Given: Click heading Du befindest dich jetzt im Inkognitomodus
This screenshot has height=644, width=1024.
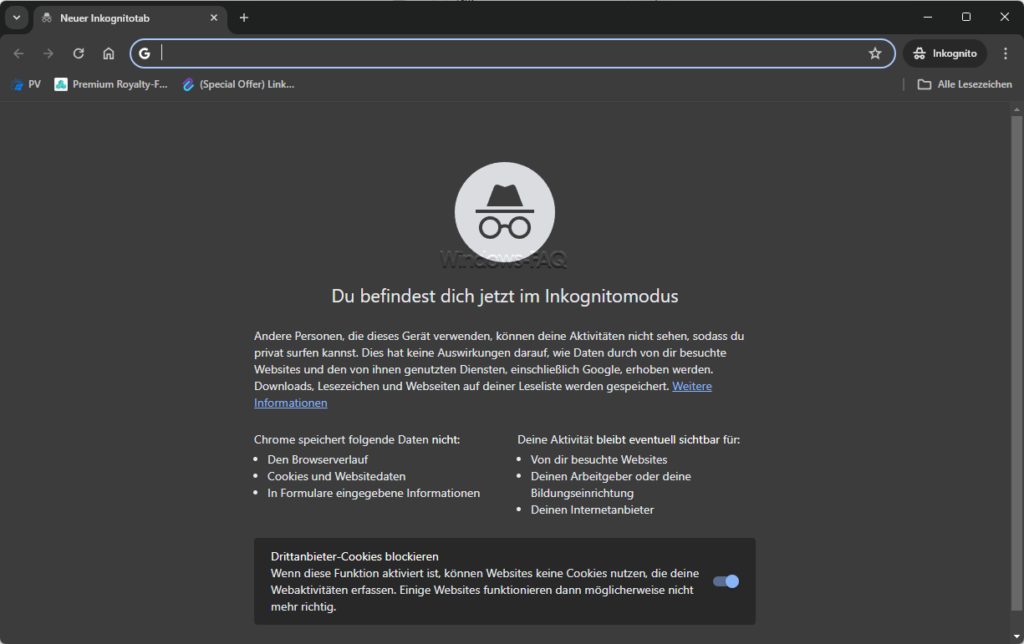Looking at the screenshot, I should (x=505, y=296).
